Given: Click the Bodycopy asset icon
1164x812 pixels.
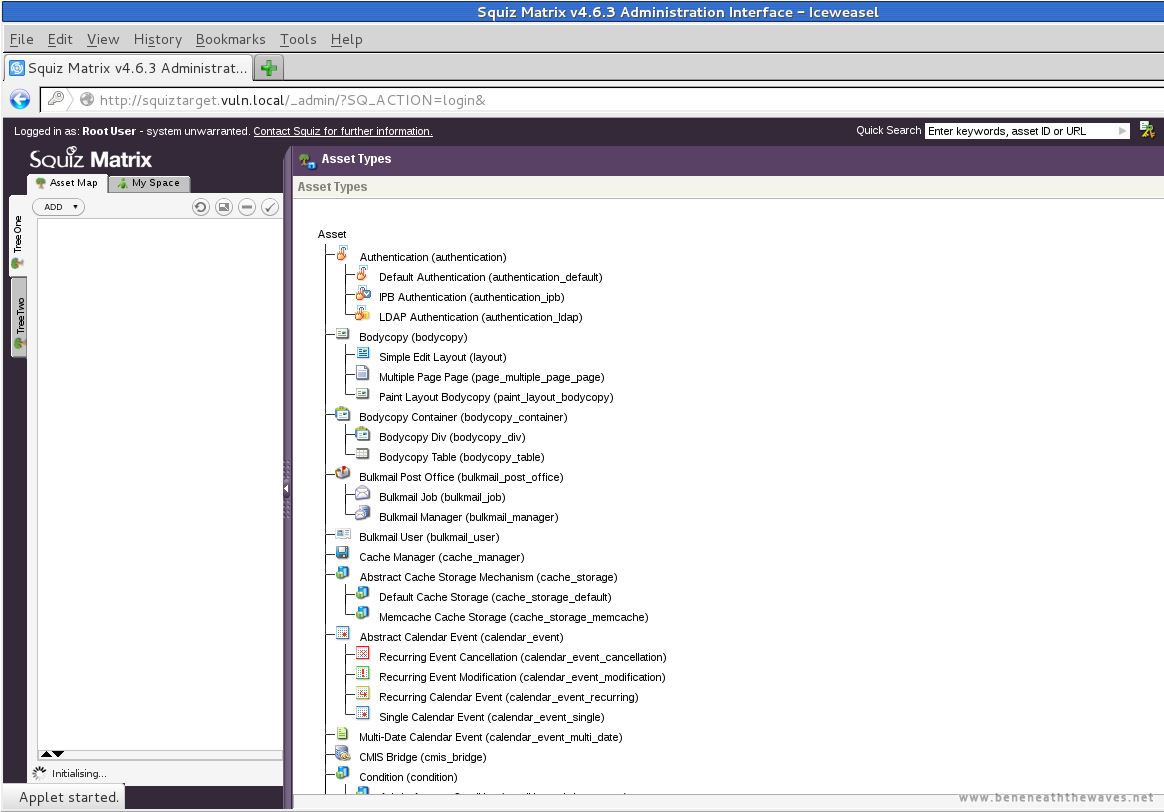Looking at the screenshot, I should coord(342,334).
